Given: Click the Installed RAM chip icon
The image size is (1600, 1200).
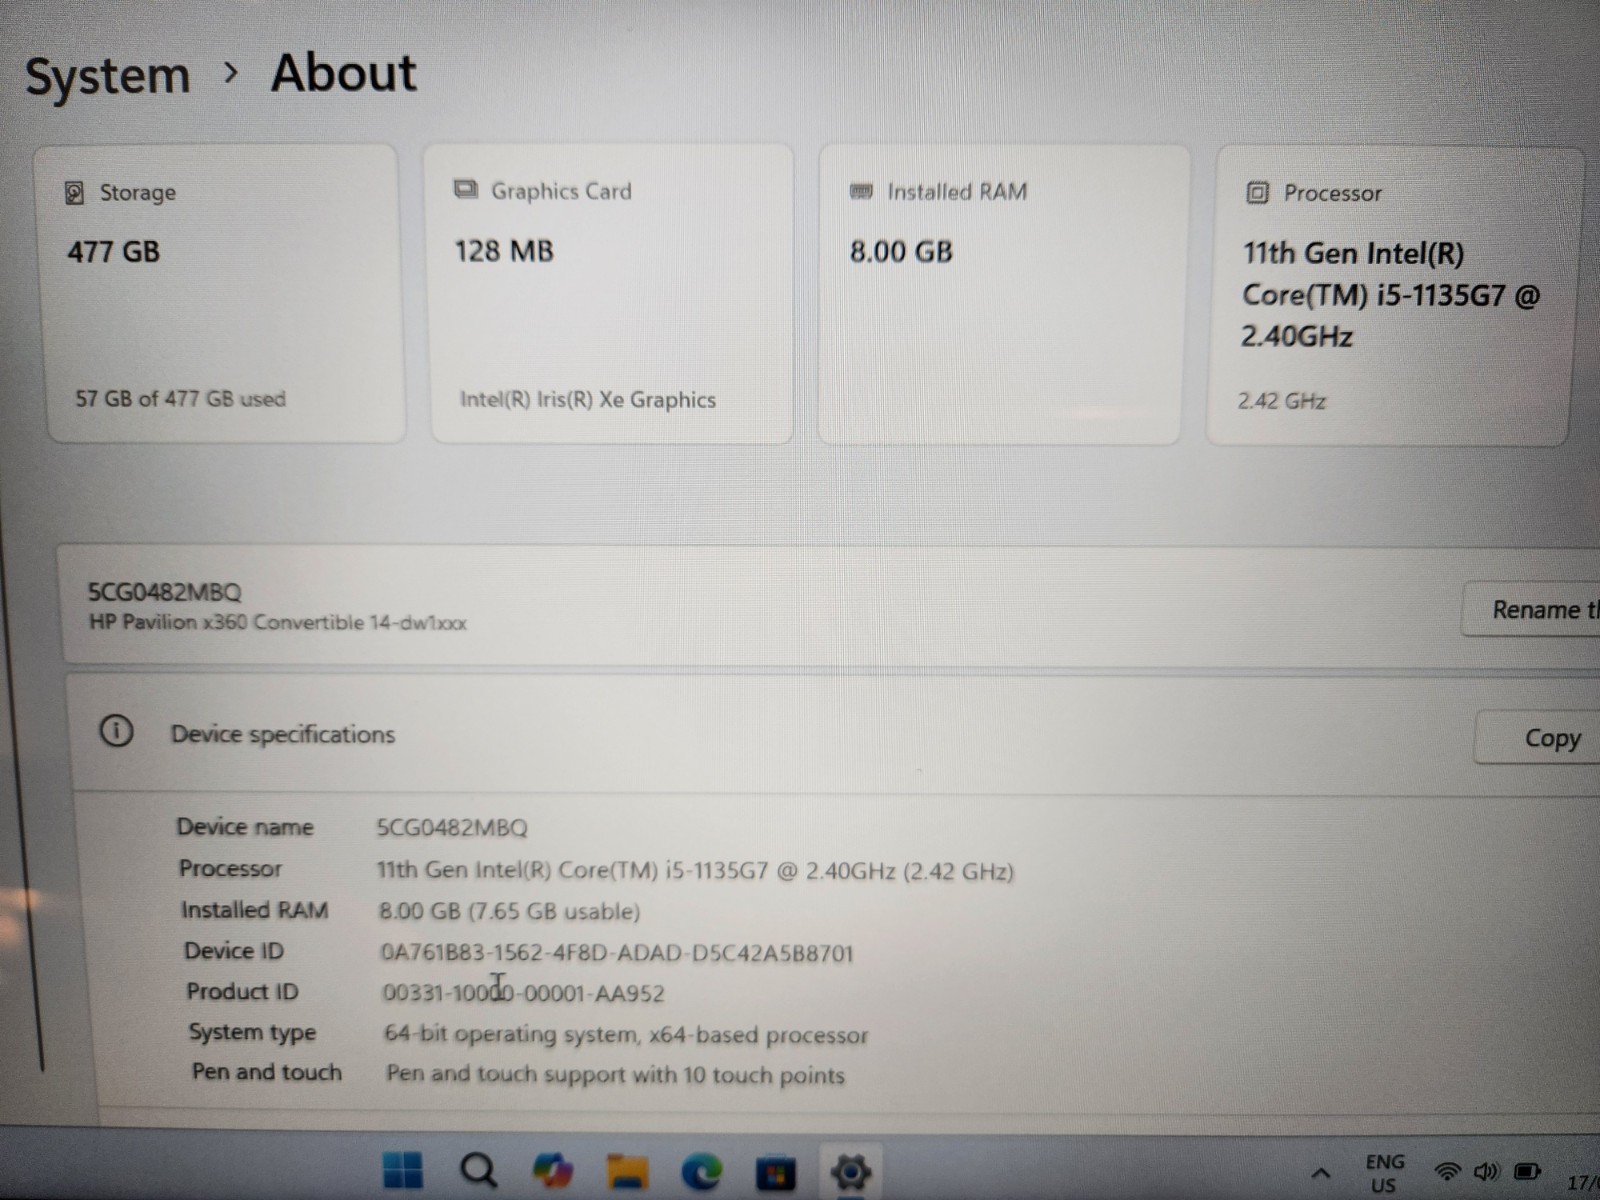Looking at the screenshot, I should point(861,190).
